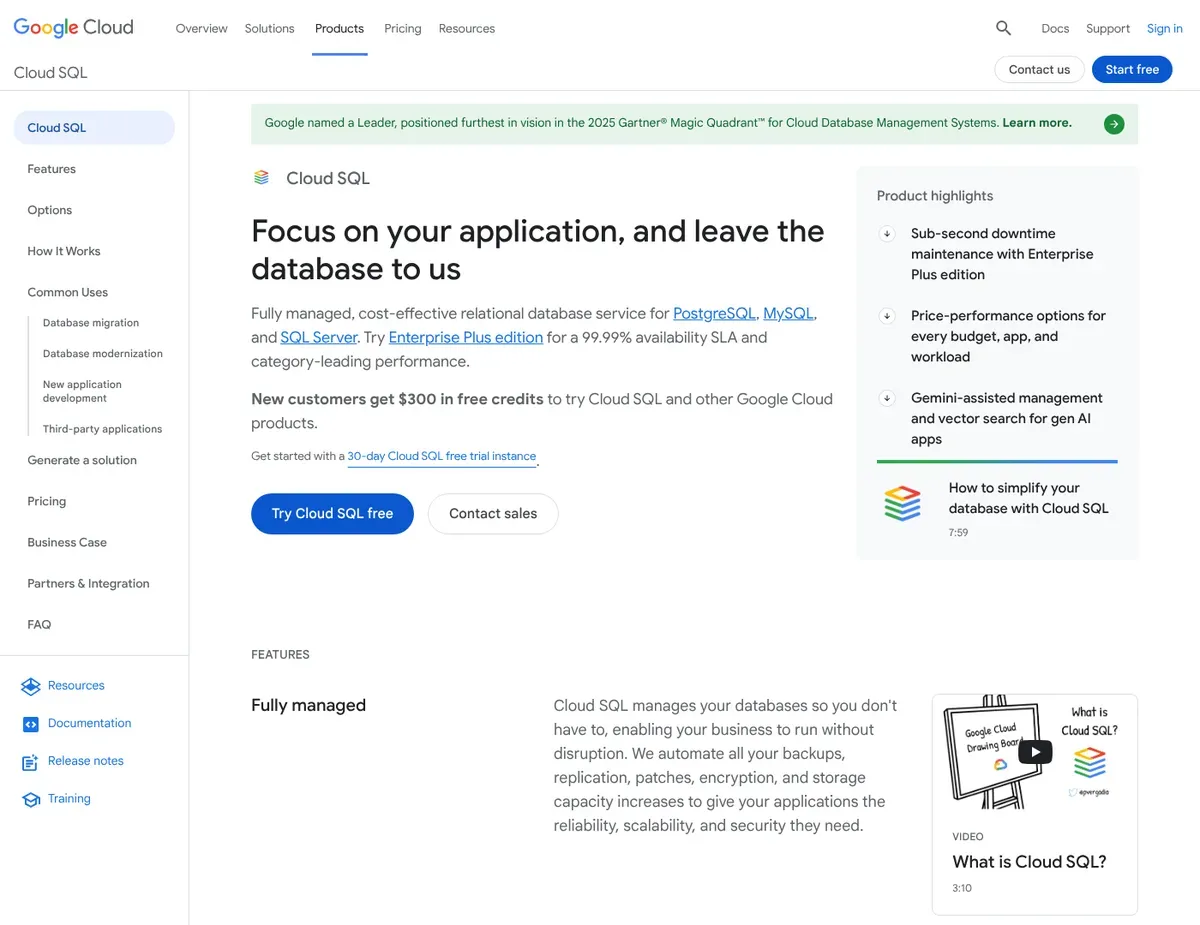Follow the MySQL link

(x=788, y=313)
